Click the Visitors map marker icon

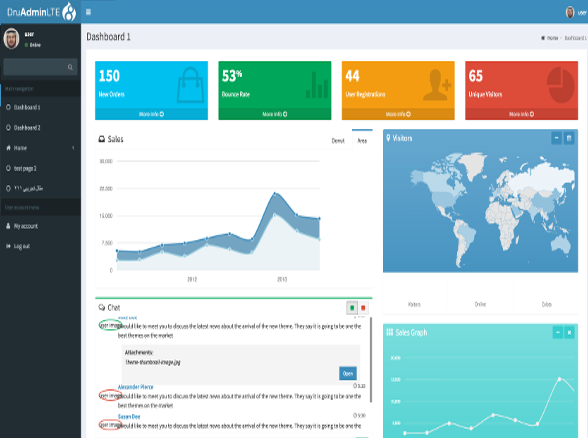pos(388,138)
